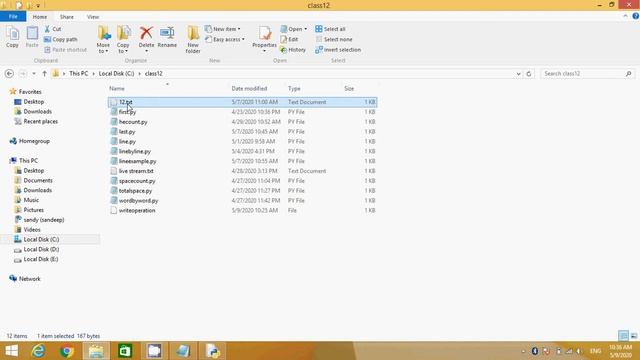Minimize the ribbon with chevron
The width and height of the screenshot is (640, 360).
[625, 16]
